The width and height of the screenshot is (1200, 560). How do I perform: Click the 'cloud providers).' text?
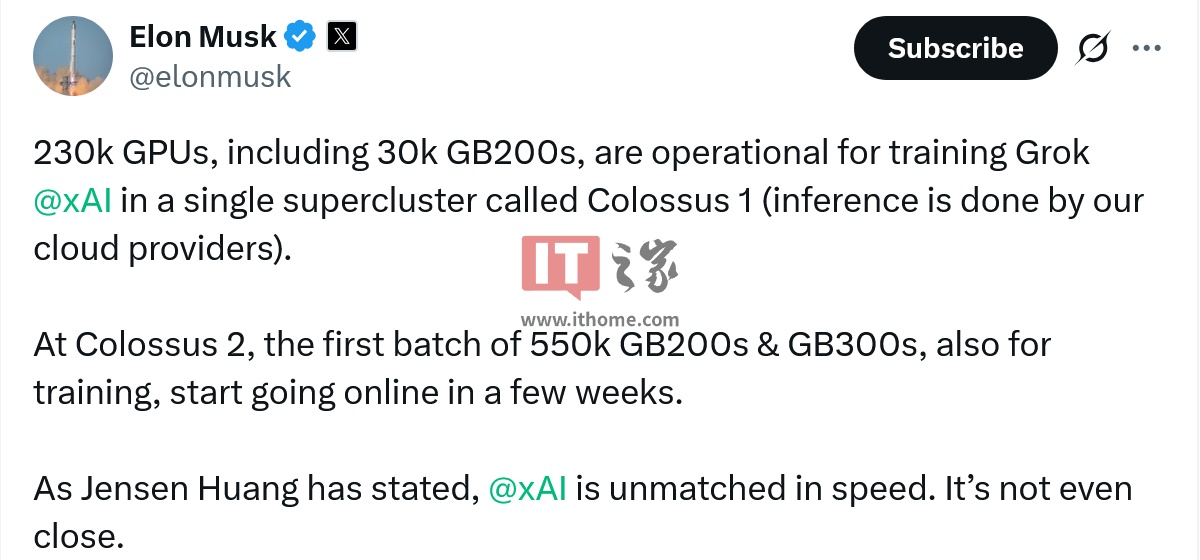(162, 248)
